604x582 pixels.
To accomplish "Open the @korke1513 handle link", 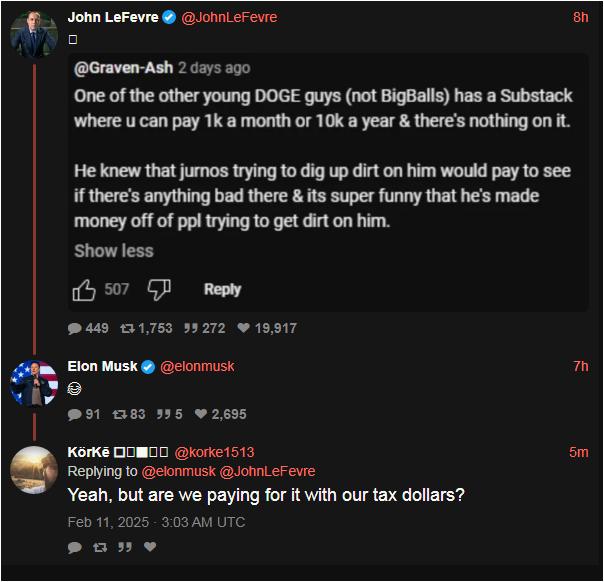I will [x=215, y=452].
